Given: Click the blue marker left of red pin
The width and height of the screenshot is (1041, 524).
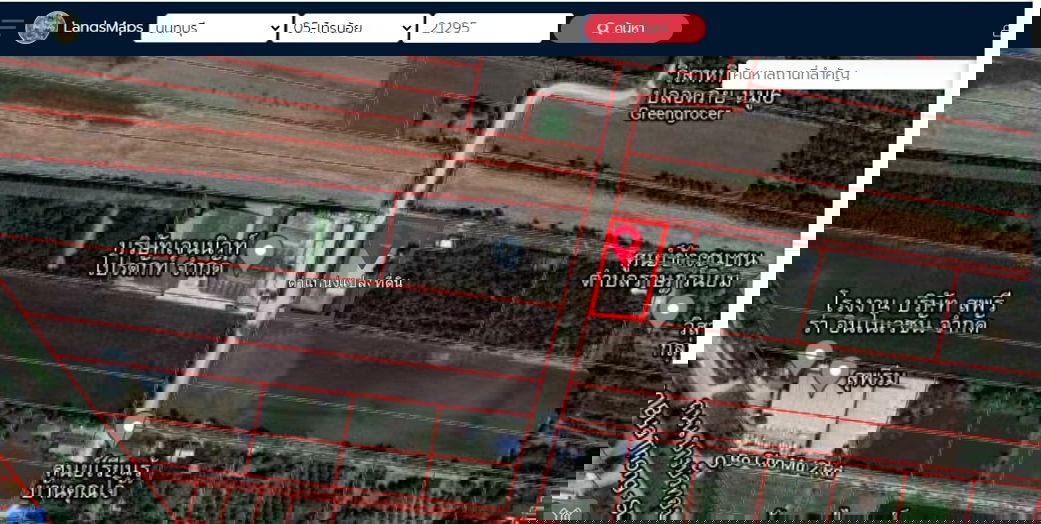Looking at the screenshot, I should coord(509,251).
